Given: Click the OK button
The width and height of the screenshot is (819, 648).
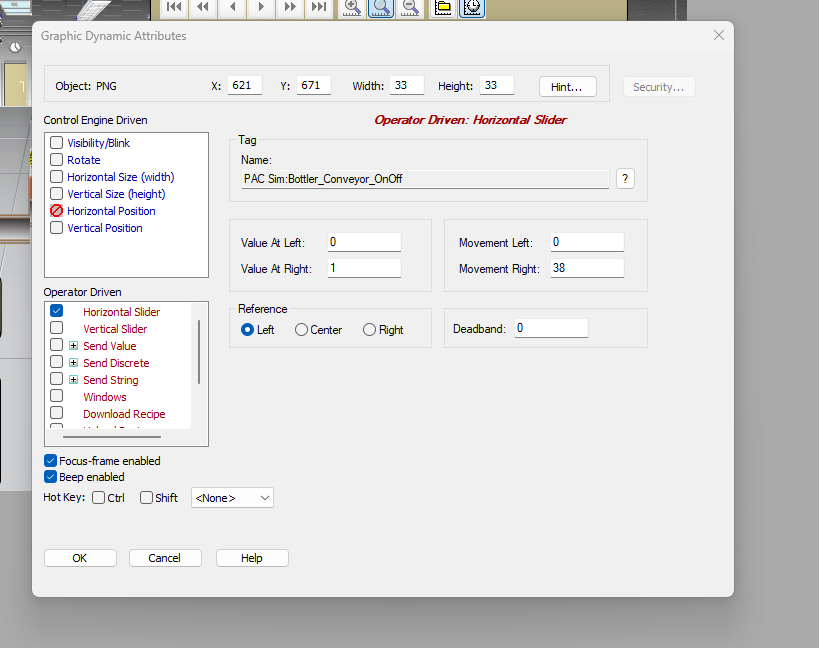Looking at the screenshot, I should (80, 558).
